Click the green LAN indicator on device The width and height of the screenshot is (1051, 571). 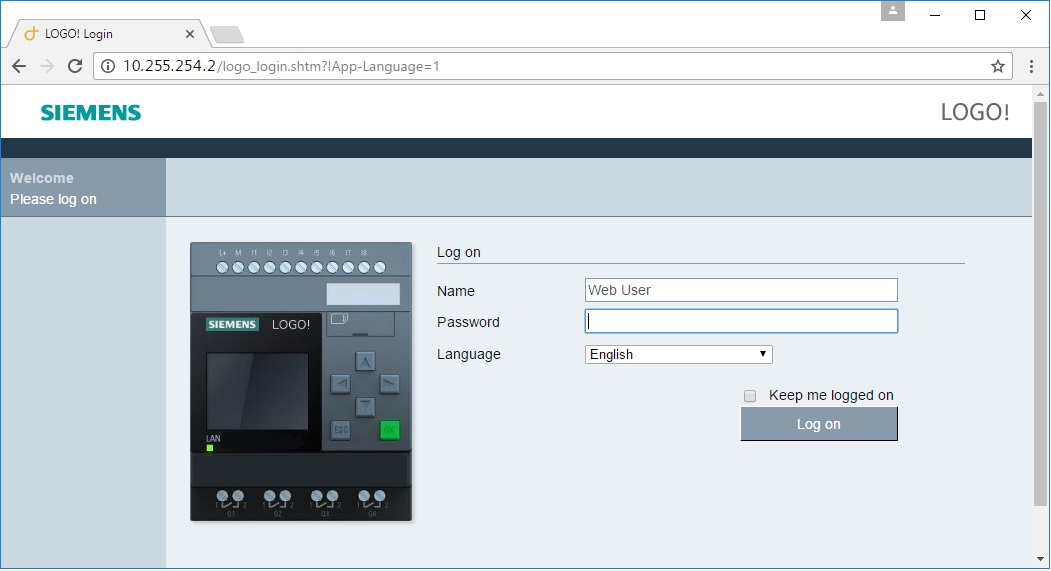[210, 448]
